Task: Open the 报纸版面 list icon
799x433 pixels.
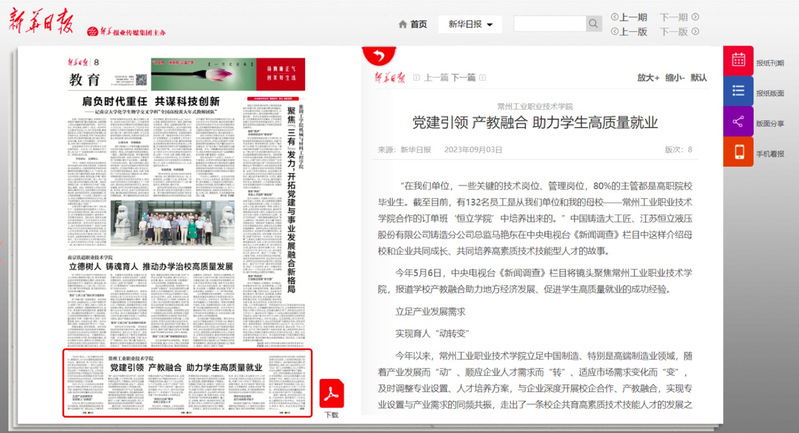Action: point(738,91)
